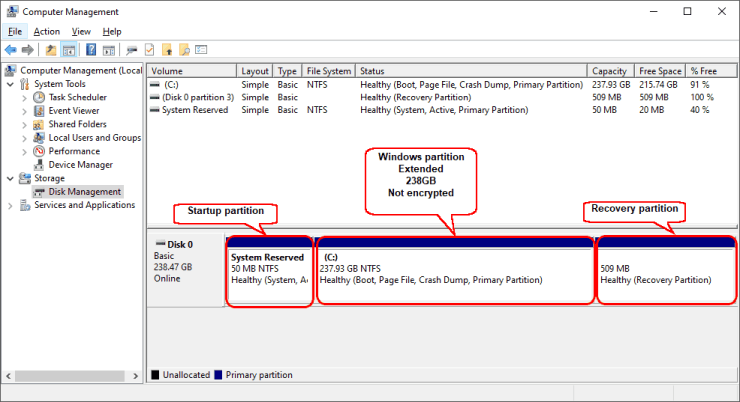Viewport: 740px width, 402px height.
Task: Sort by the Layout column header
Action: click(255, 71)
